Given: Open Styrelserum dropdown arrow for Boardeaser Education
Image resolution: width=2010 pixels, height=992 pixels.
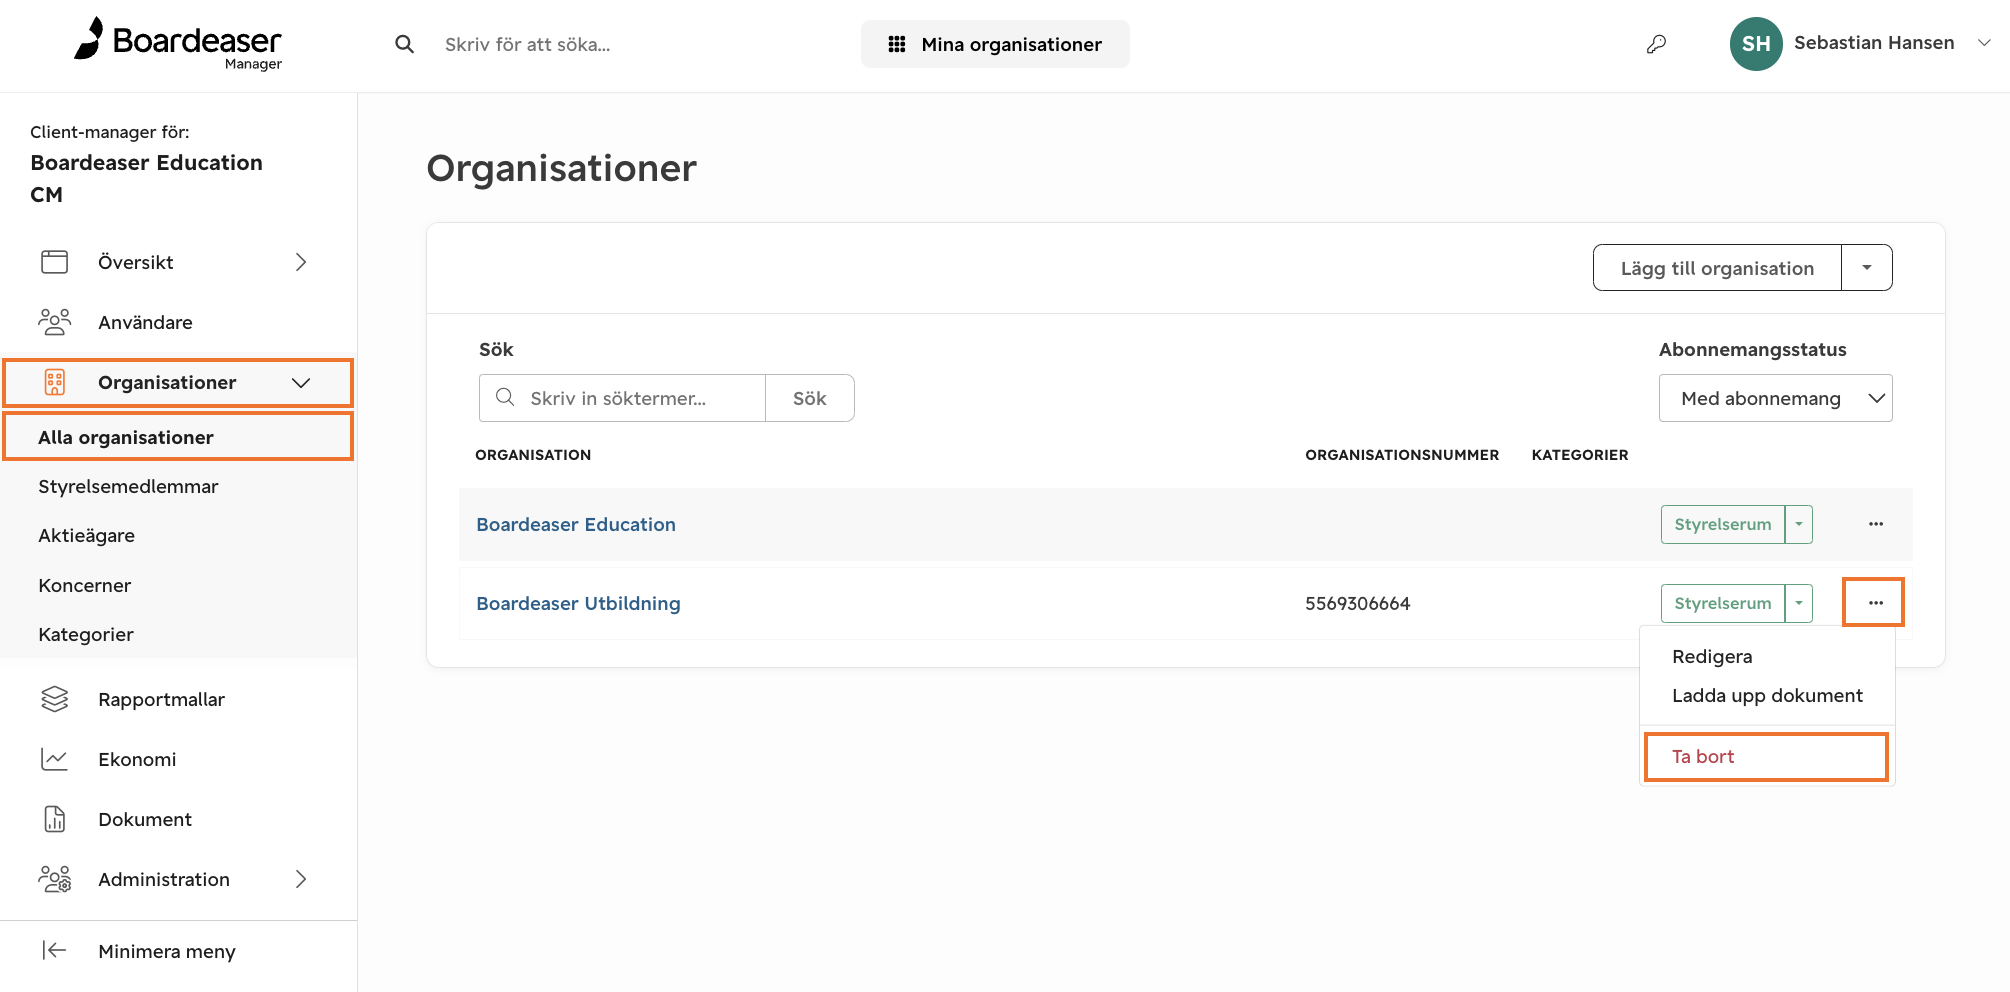Looking at the screenshot, I should click(1799, 524).
